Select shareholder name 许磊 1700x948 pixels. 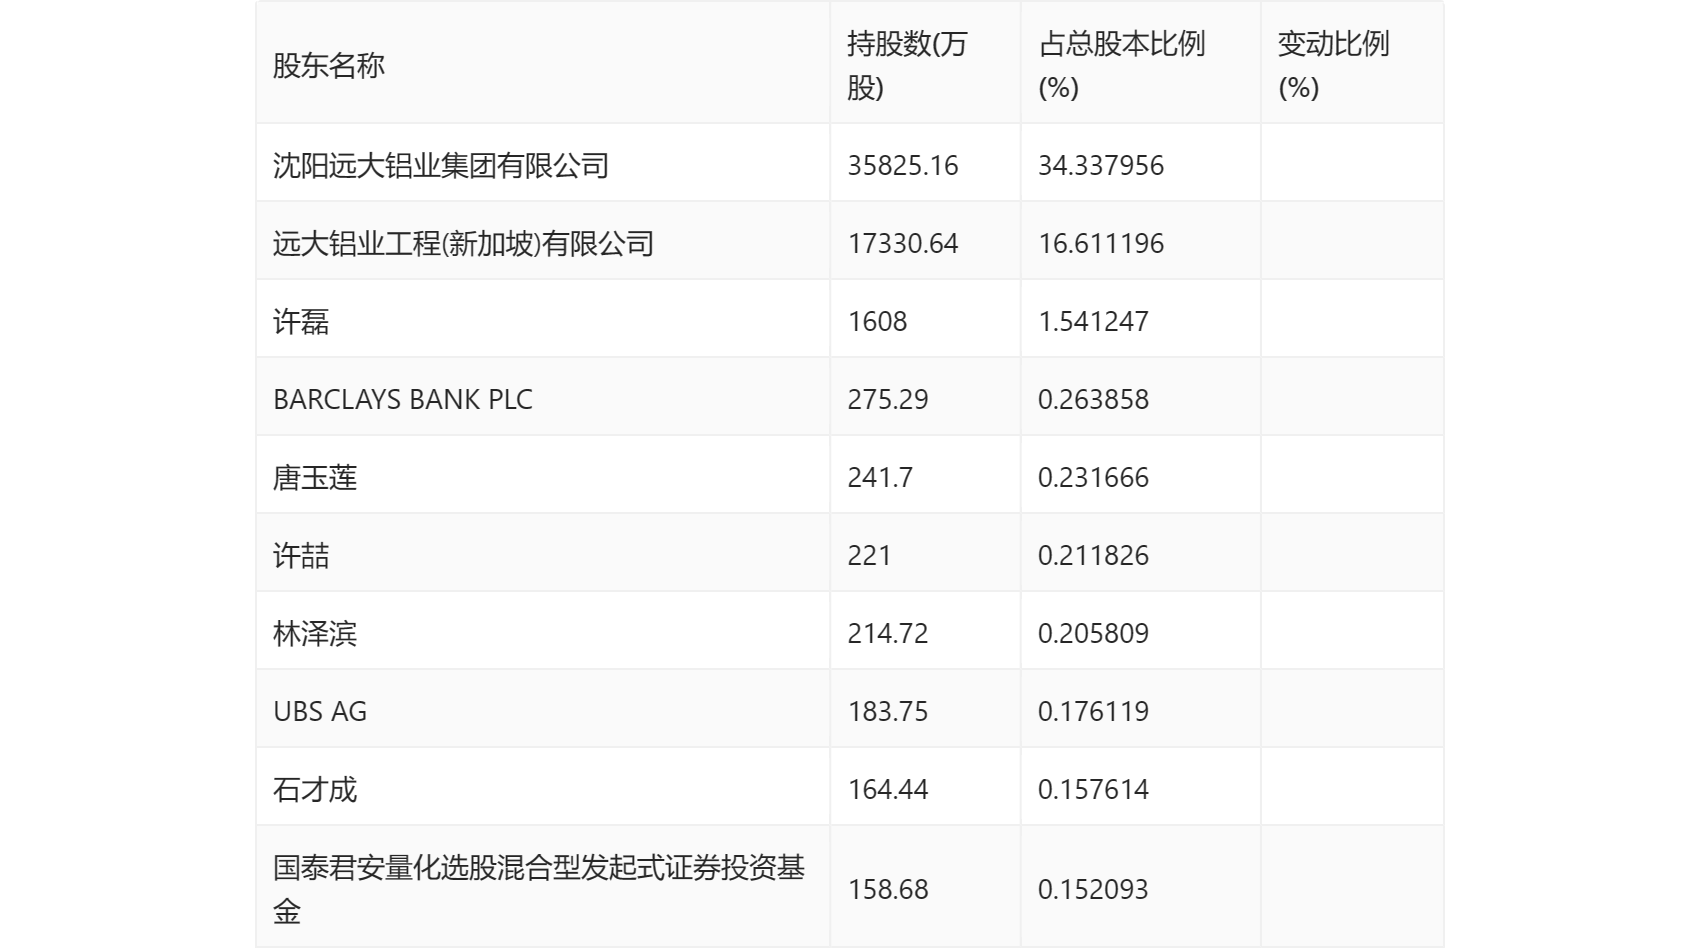pyautogui.click(x=301, y=321)
